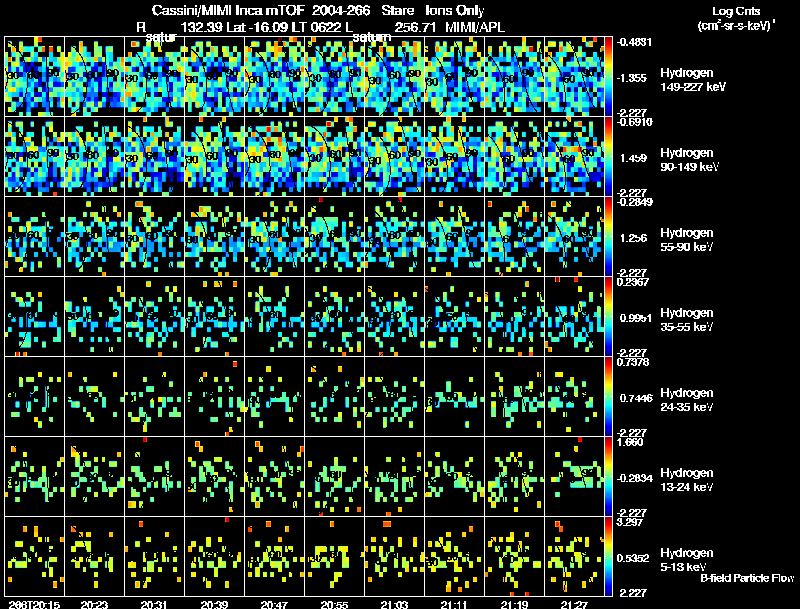
Task: Click the 21:11 time axis label
Action: [x=454, y=604]
